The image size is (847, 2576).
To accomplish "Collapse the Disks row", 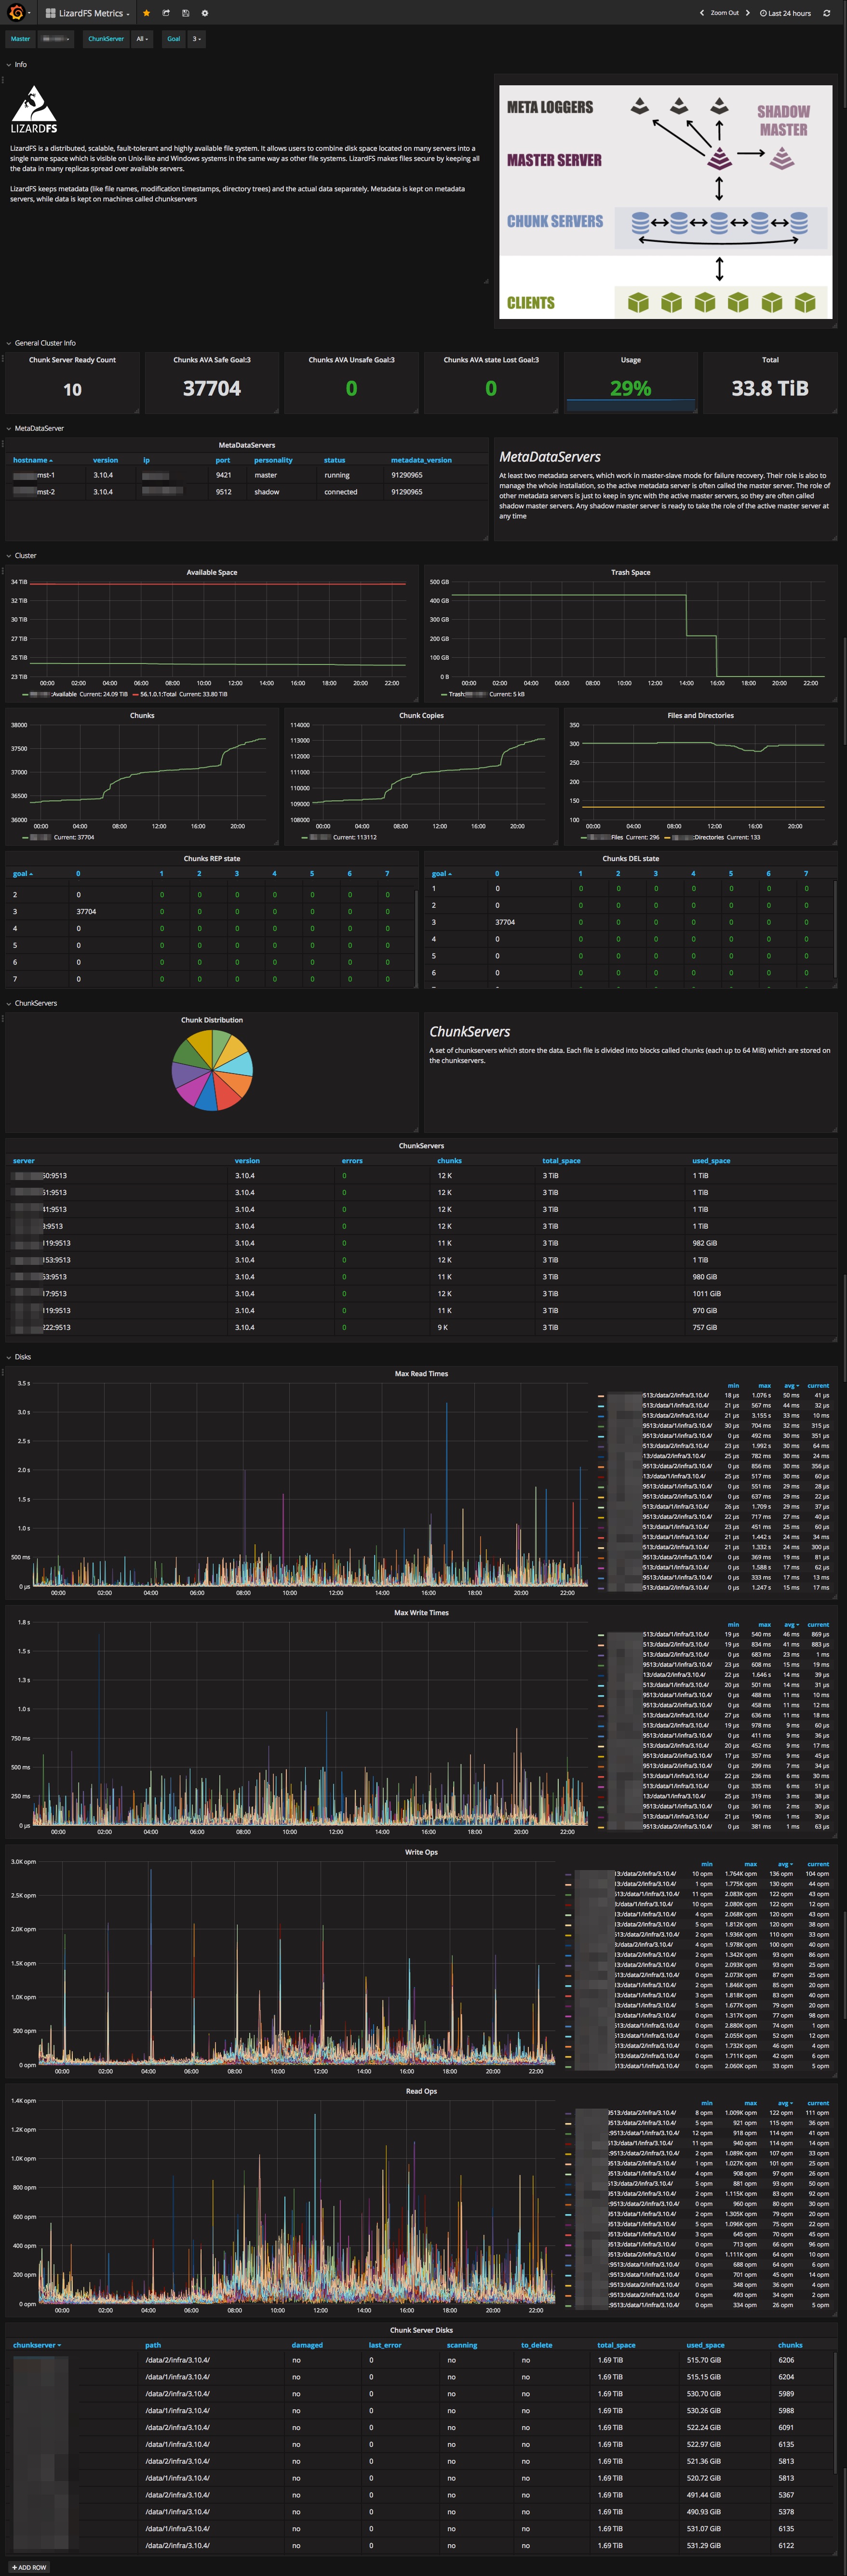I will coord(19,1357).
